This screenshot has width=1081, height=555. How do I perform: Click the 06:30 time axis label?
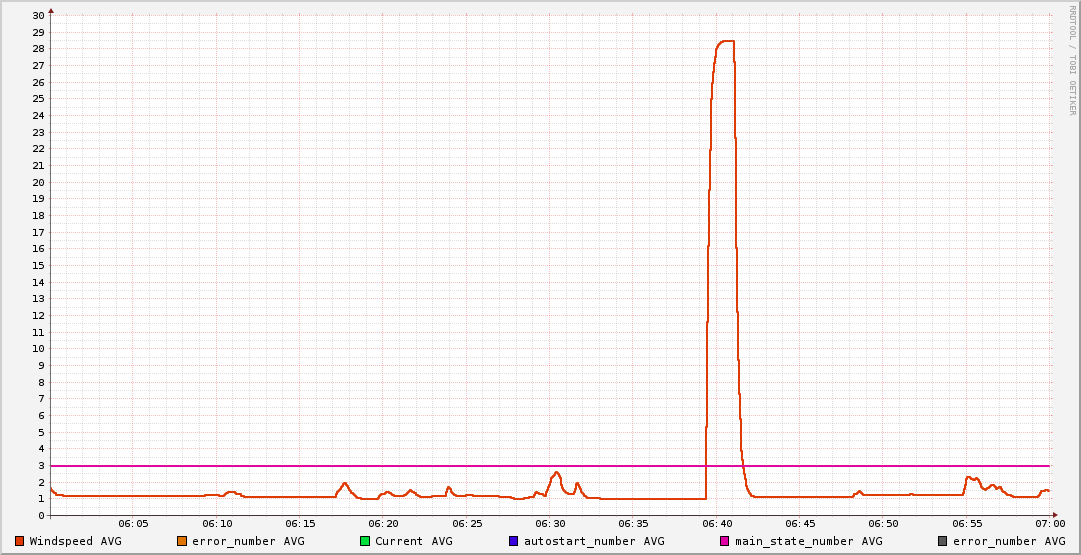point(550,523)
